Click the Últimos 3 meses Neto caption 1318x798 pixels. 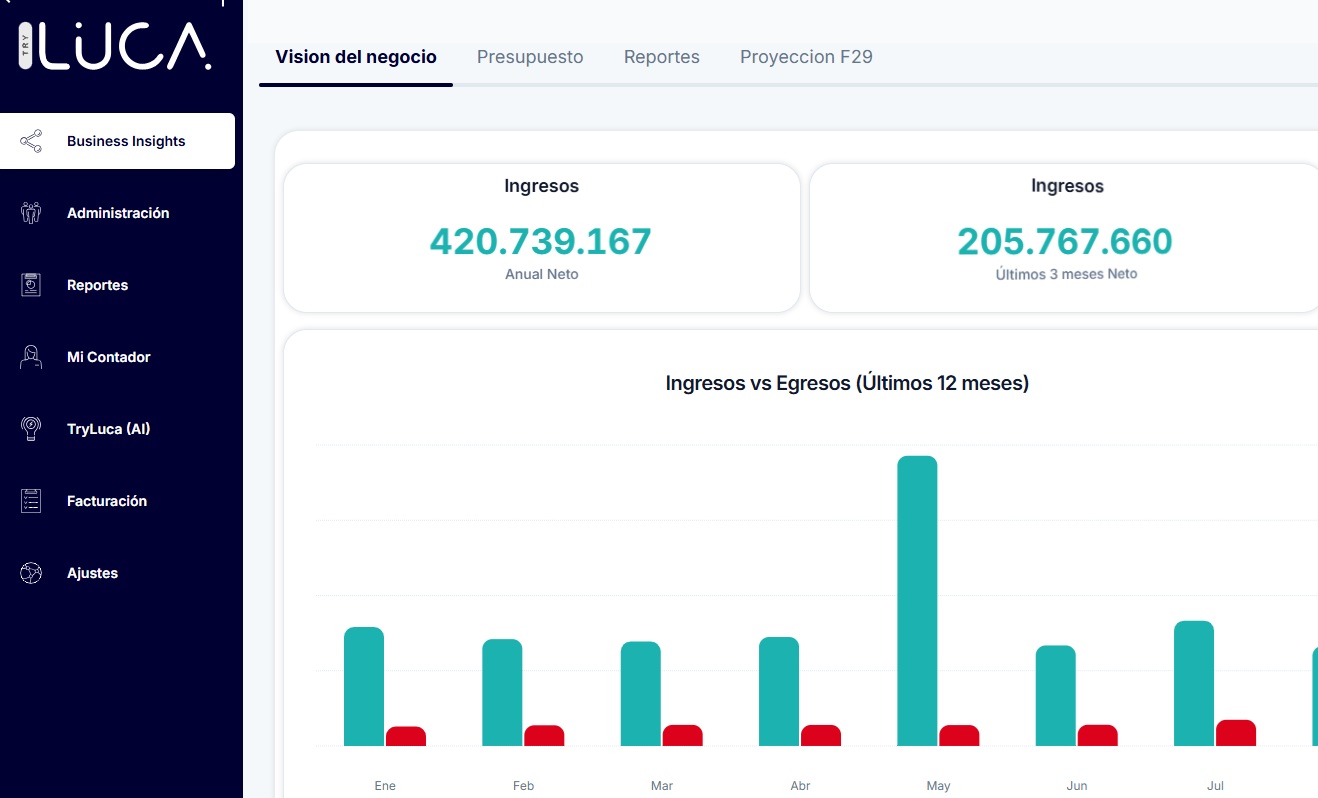pyautogui.click(x=1067, y=273)
